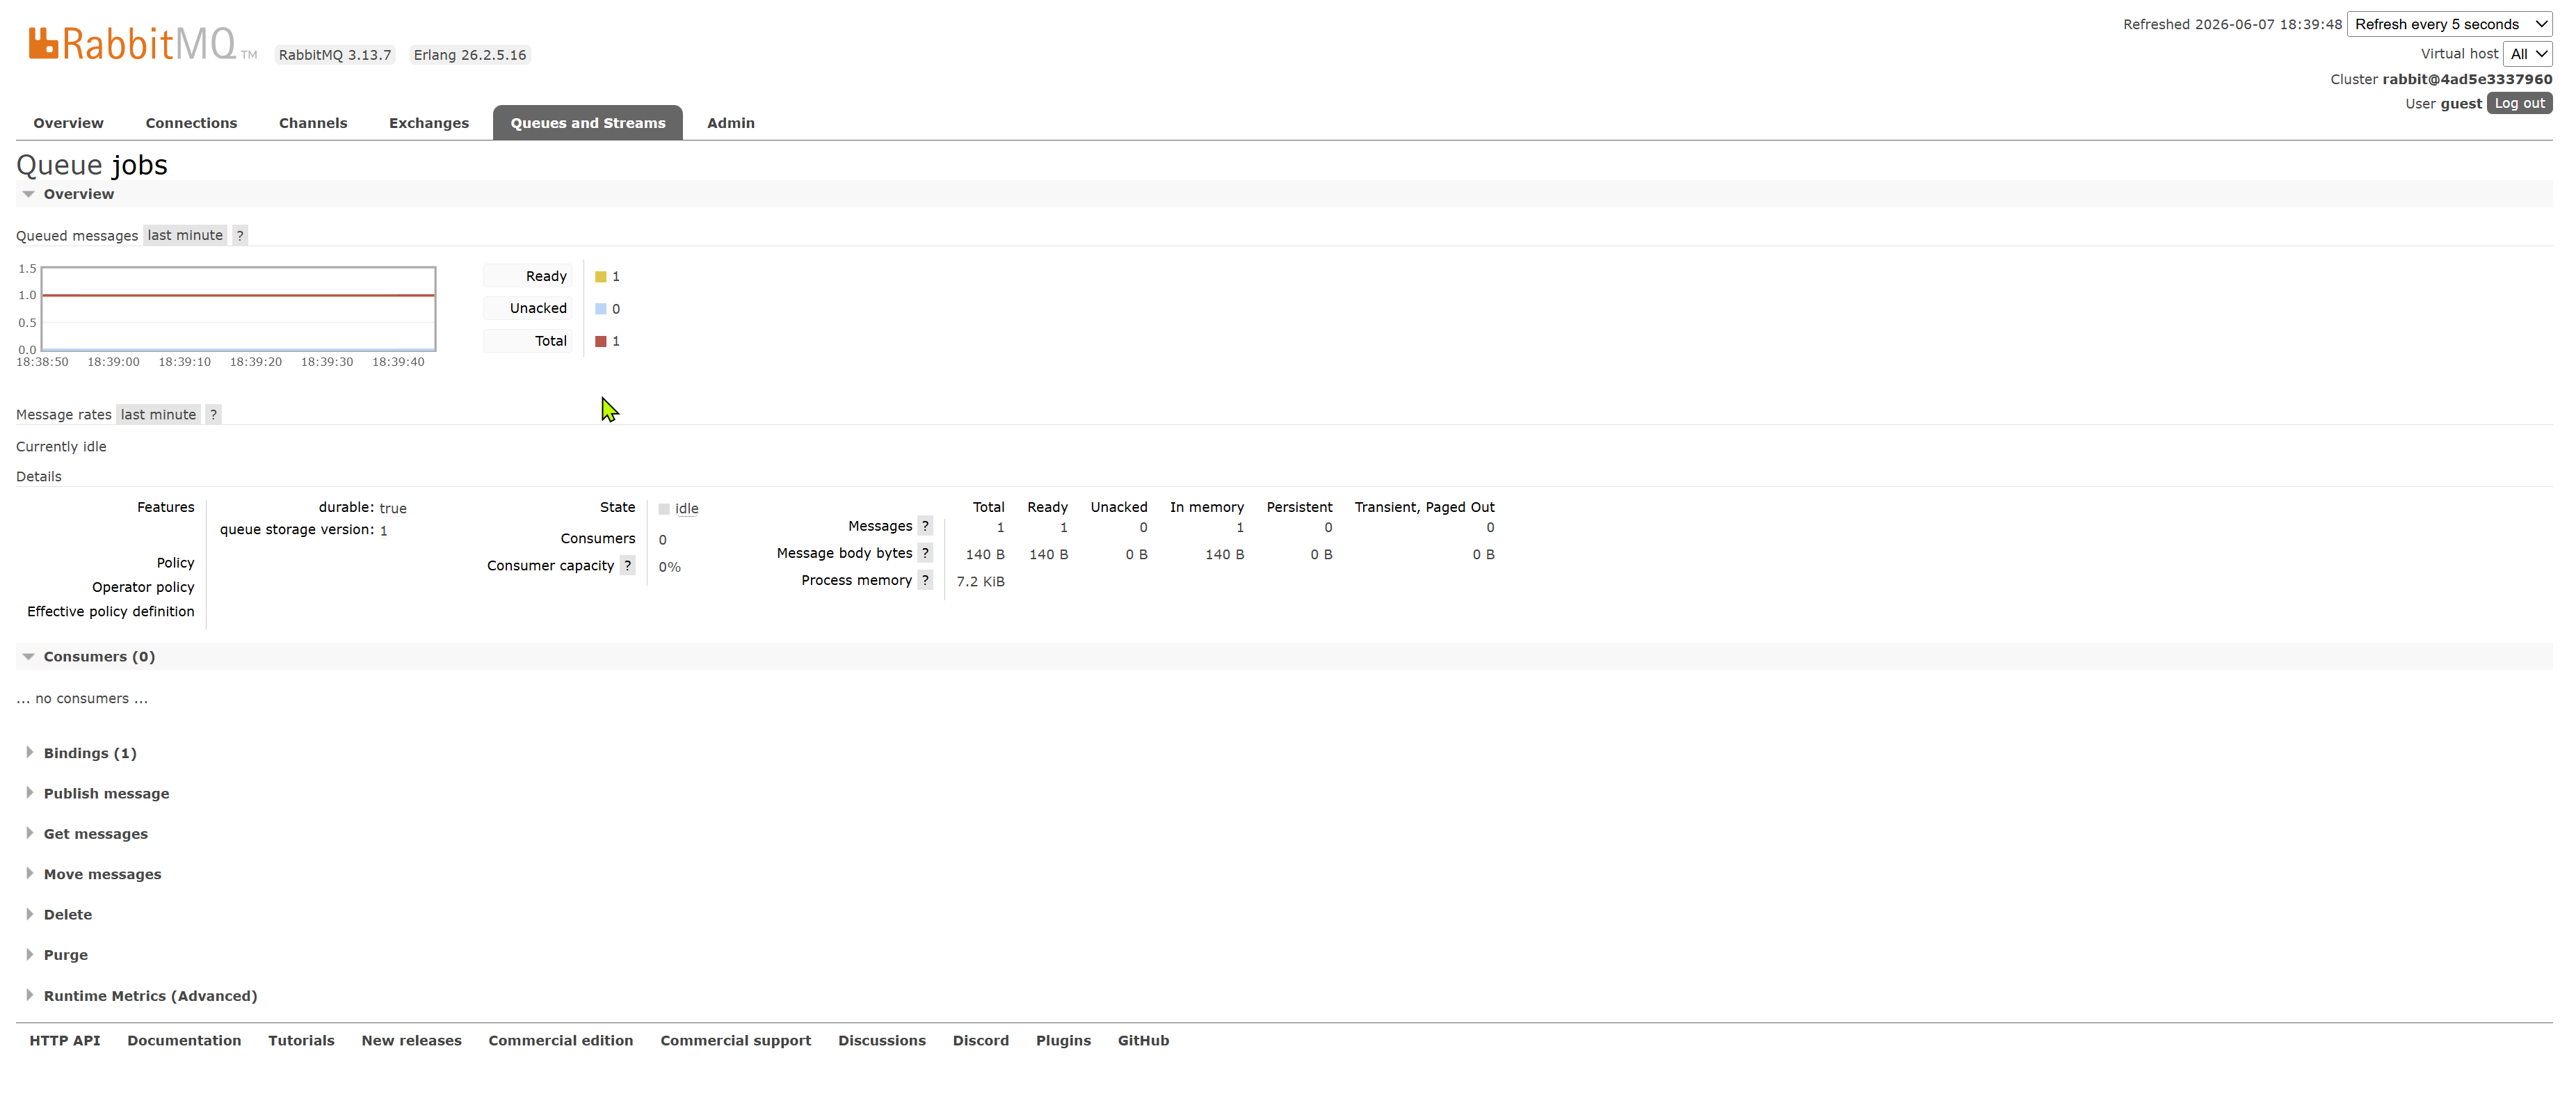Screen dimensions: 2576x1099
Task: Open the Discussions link
Action: click(882, 1040)
